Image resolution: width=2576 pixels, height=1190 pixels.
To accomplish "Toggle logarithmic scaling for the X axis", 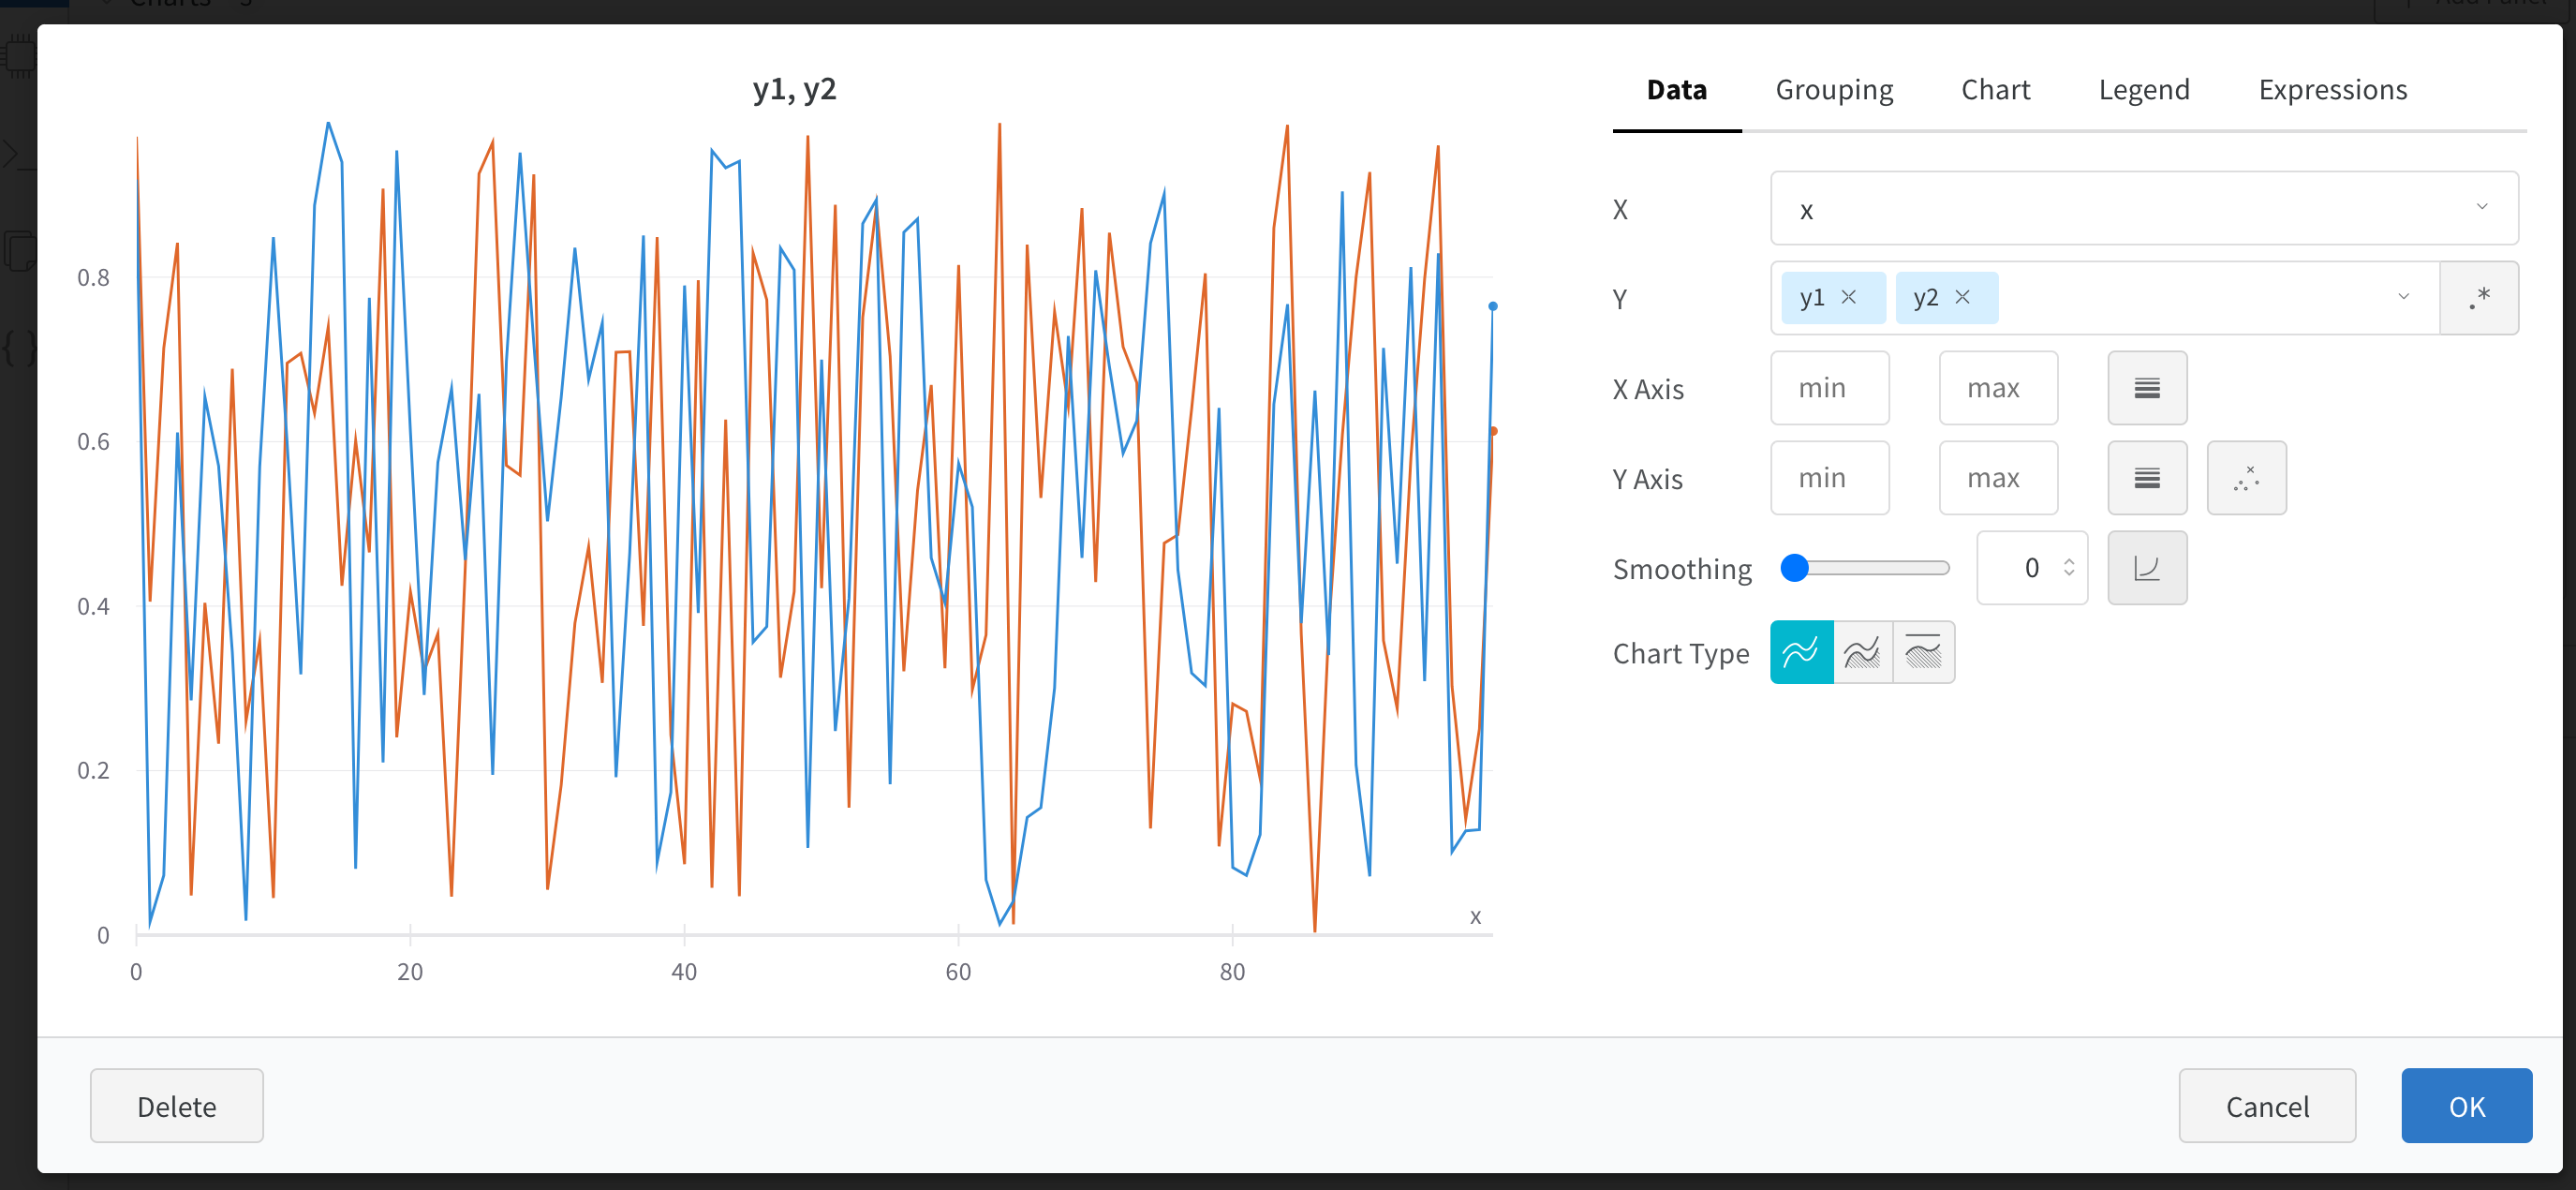I will 2147,388.
